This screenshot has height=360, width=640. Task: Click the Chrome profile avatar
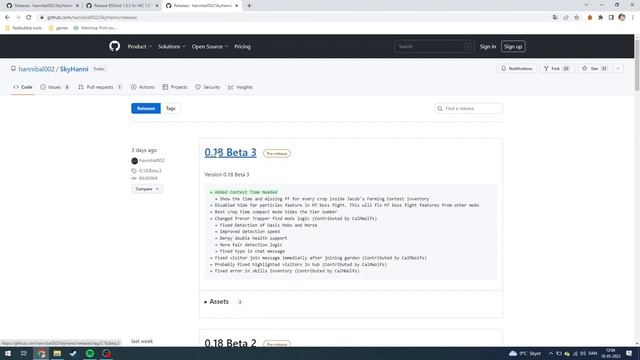click(x=622, y=18)
